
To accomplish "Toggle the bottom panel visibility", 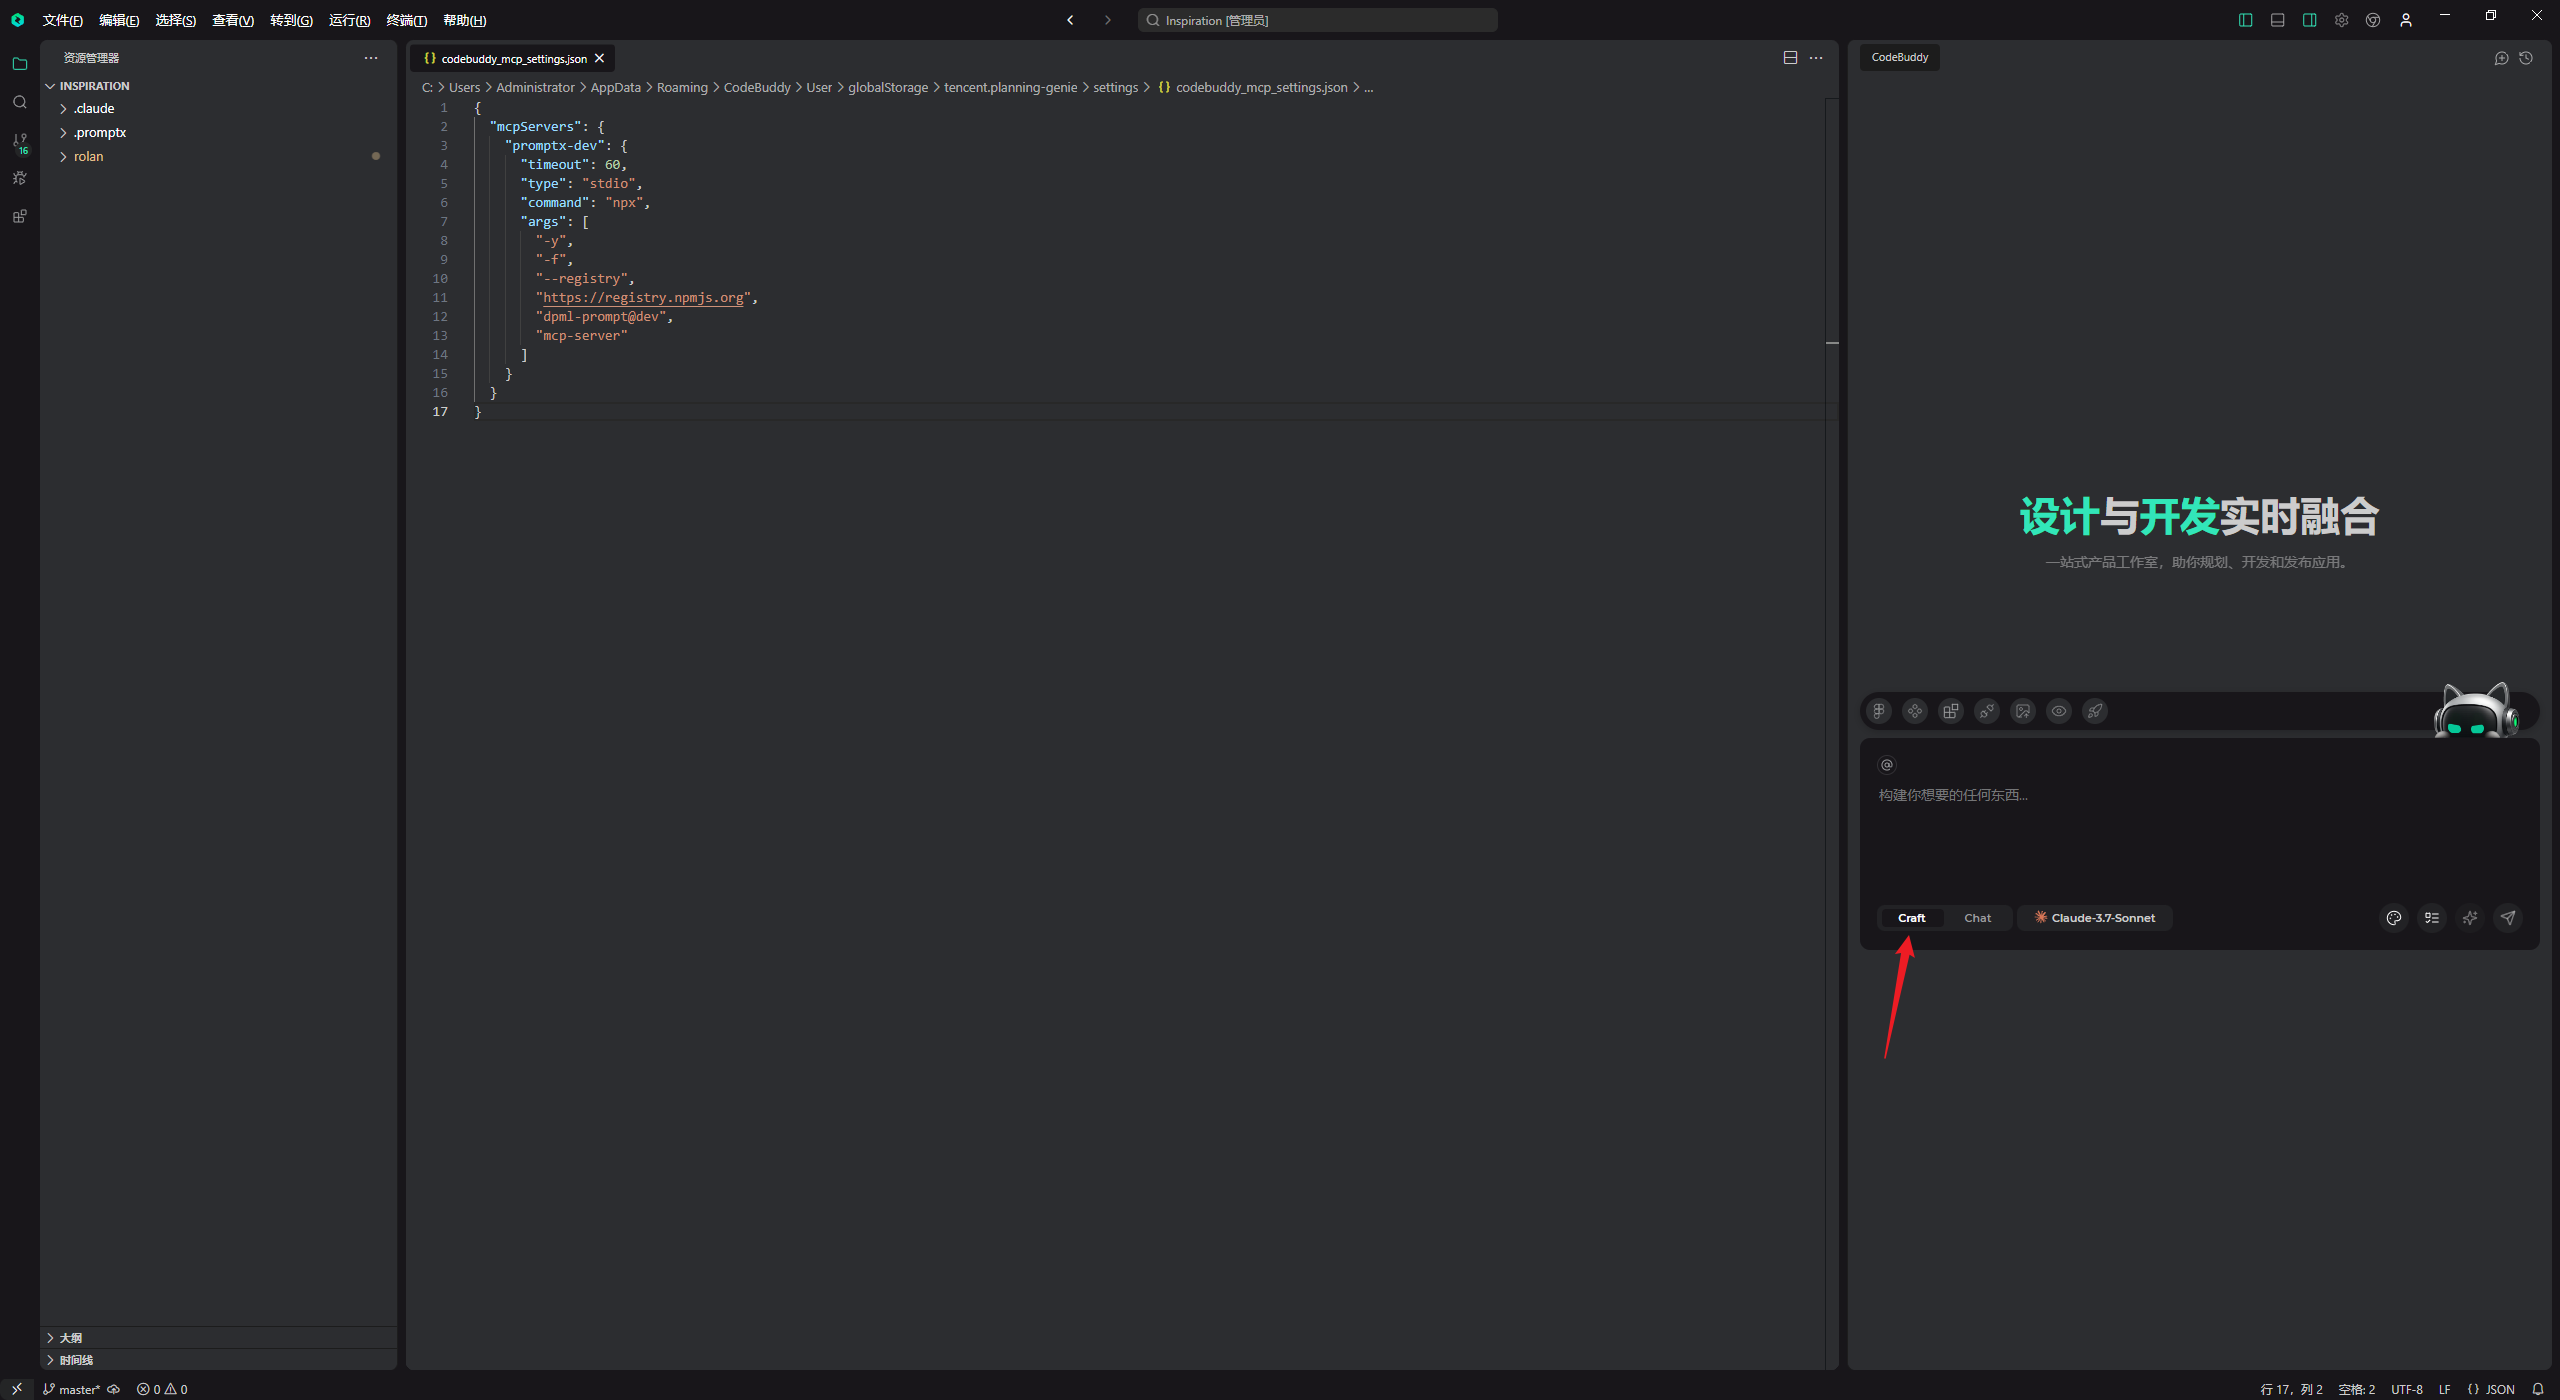I will pyautogui.click(x=2278, y=20).
